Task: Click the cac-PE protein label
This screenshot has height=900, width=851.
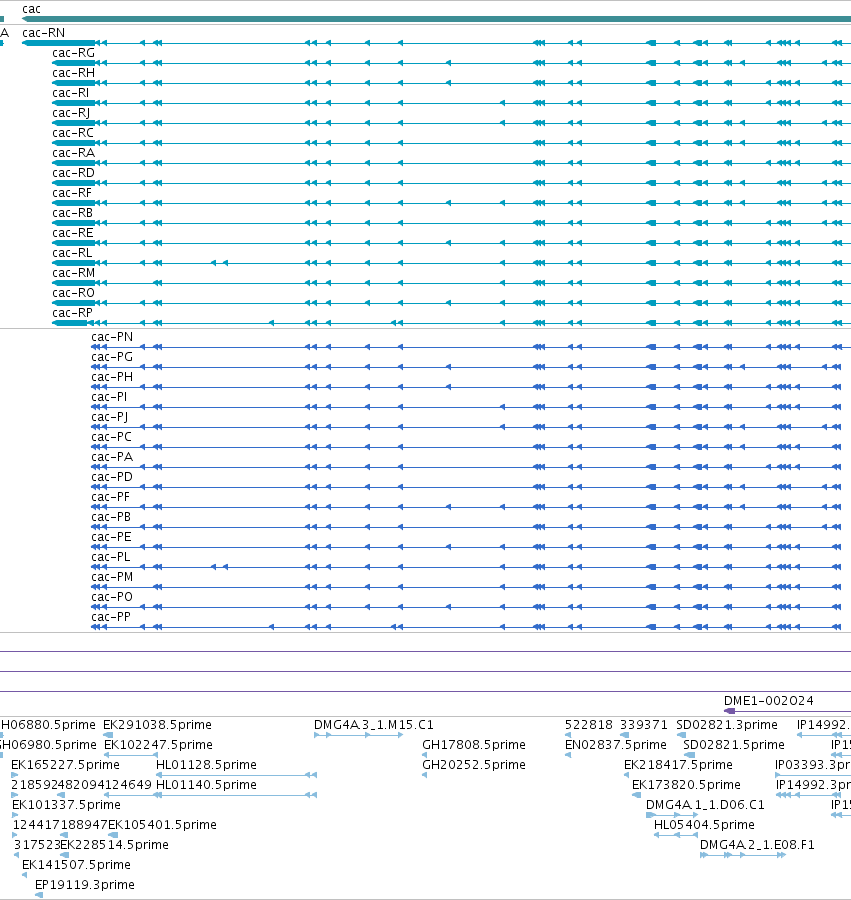Action: [111, 537]
